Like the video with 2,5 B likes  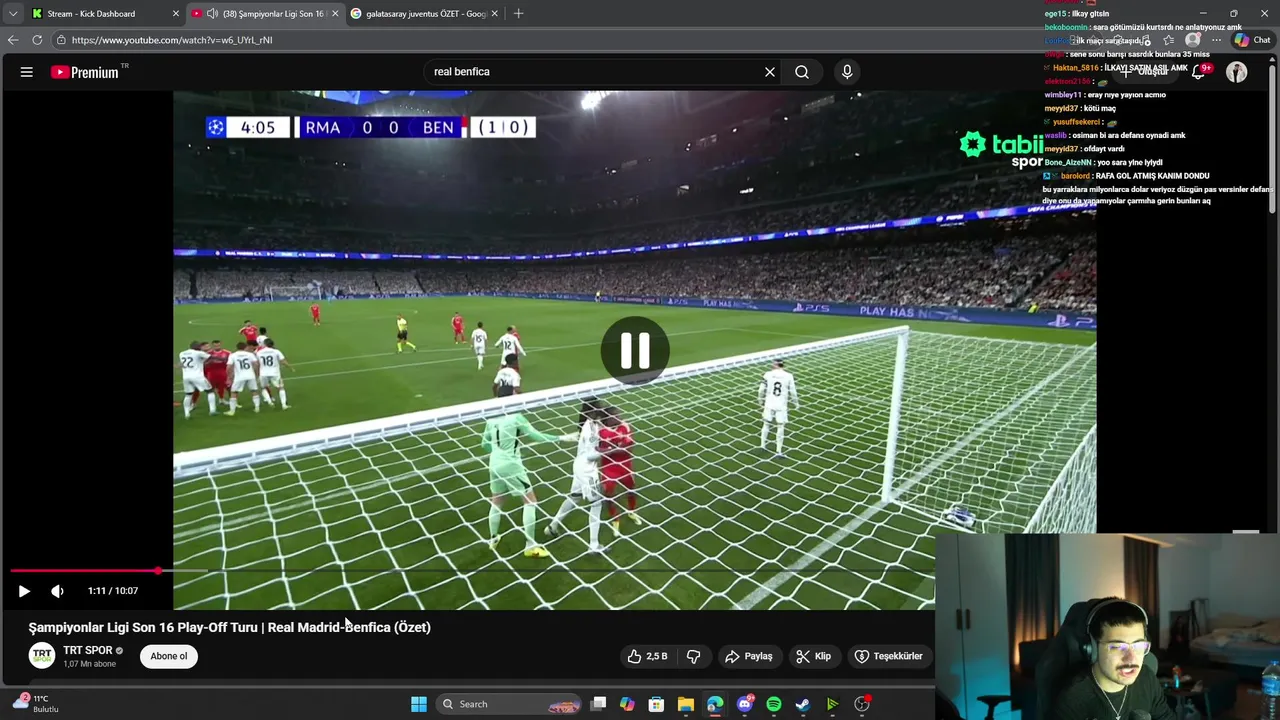(647, 656)
